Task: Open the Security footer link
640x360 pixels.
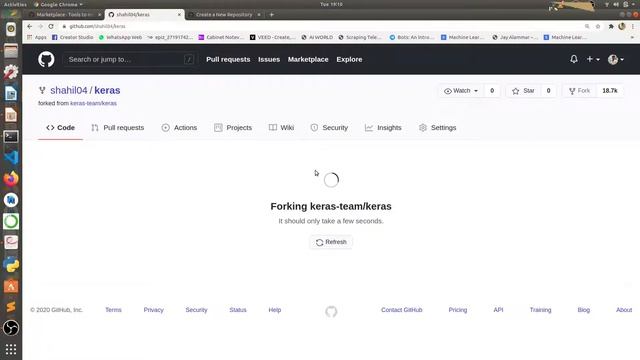Action: tap(196, 310)
